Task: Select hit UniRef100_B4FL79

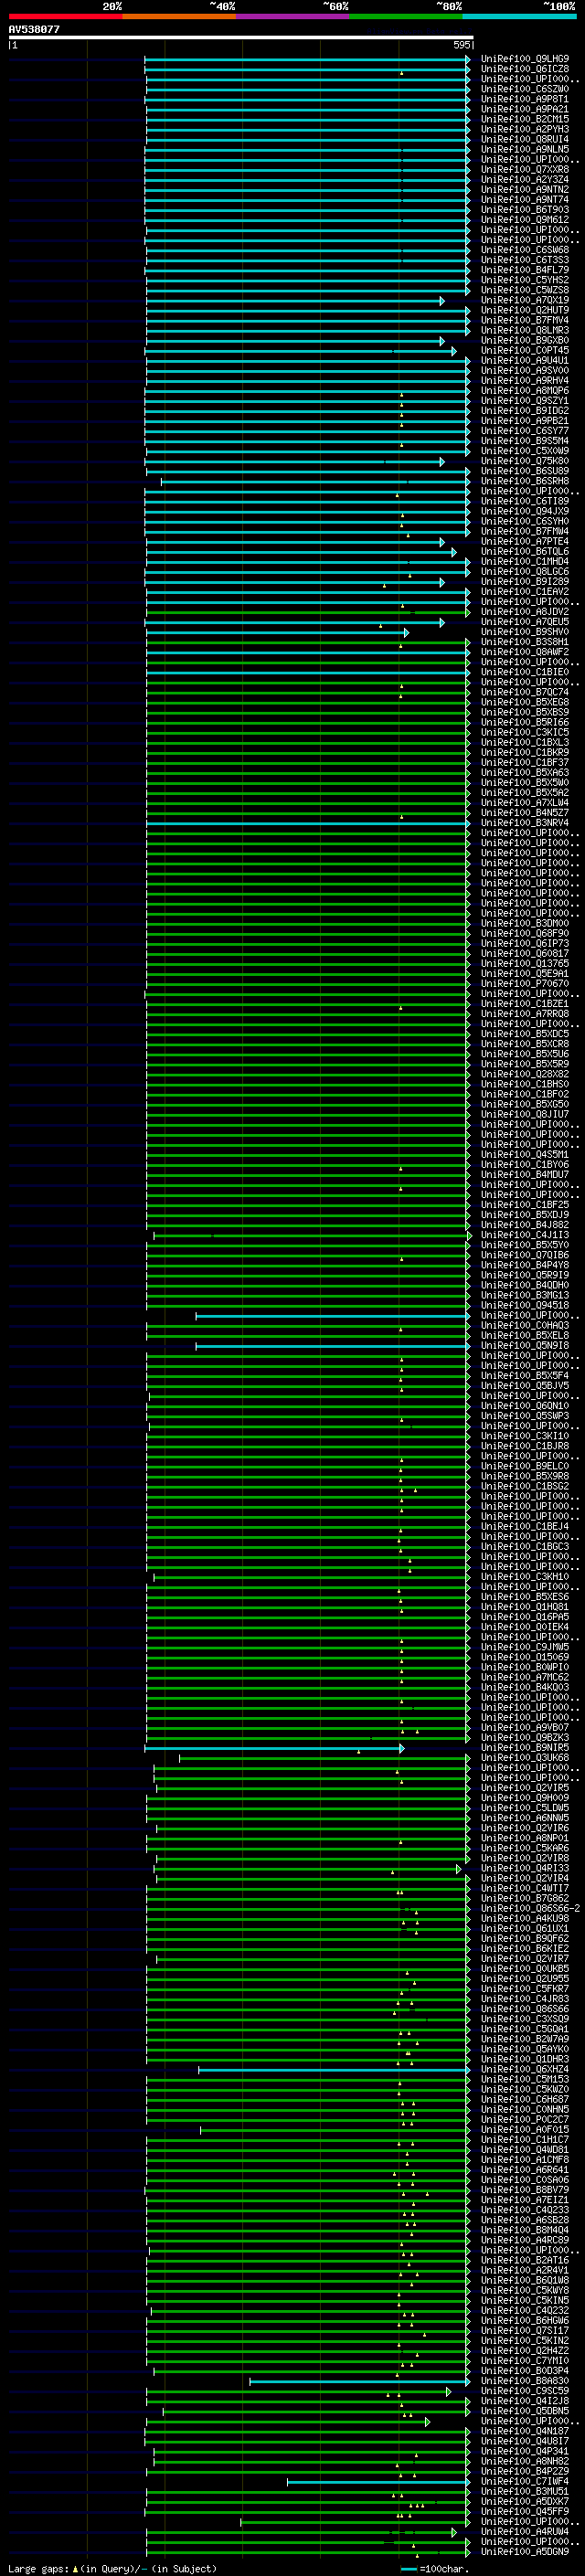Action: (x=525, y=270)
